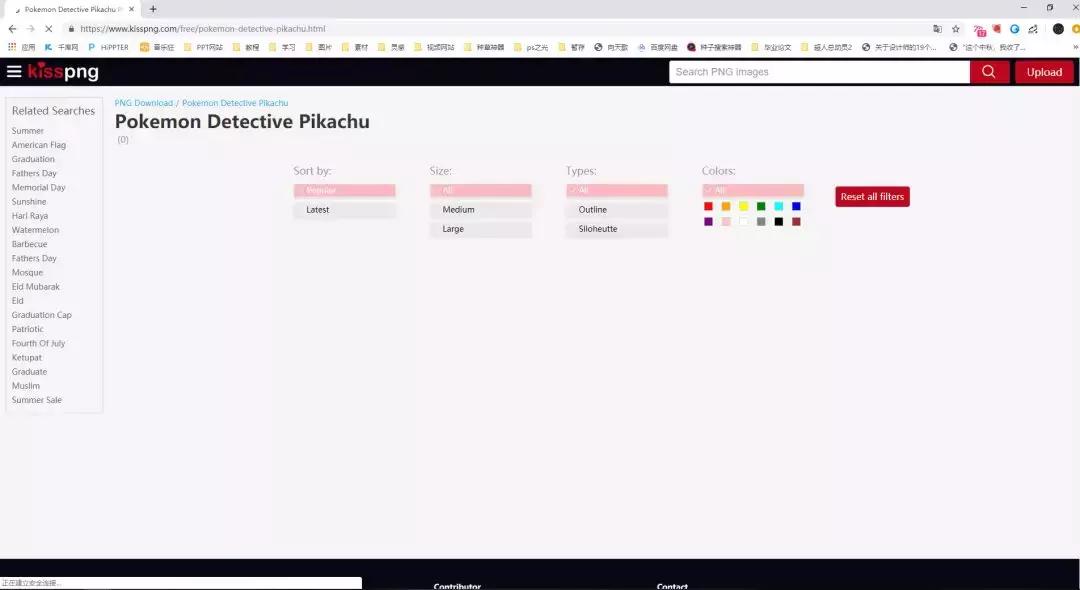Open the 灵感 bookmark folder
The height and width of the screenshot is (590, 1080).
pos(392,48)
